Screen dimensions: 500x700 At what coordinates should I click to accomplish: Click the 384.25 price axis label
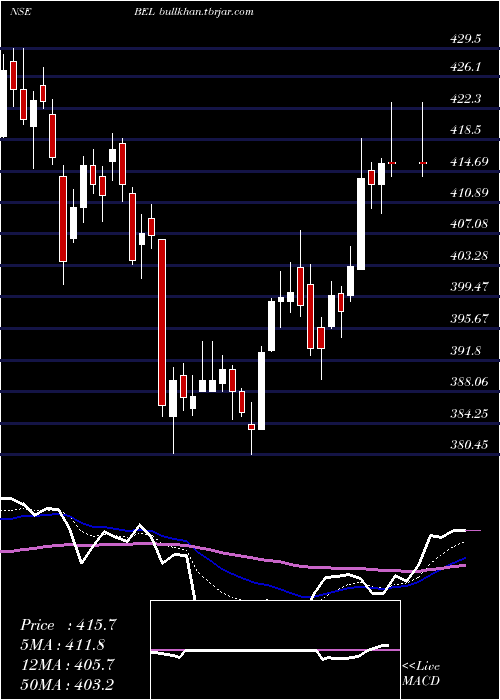(x=468, y=414)
